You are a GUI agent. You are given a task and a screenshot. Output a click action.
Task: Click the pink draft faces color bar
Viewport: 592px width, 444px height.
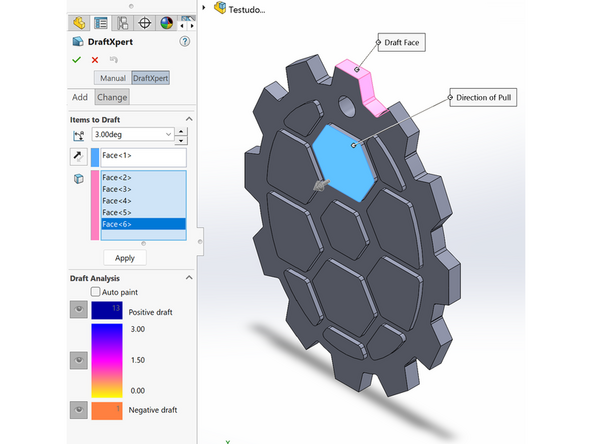pyautogui.click(x=95, y=205)
